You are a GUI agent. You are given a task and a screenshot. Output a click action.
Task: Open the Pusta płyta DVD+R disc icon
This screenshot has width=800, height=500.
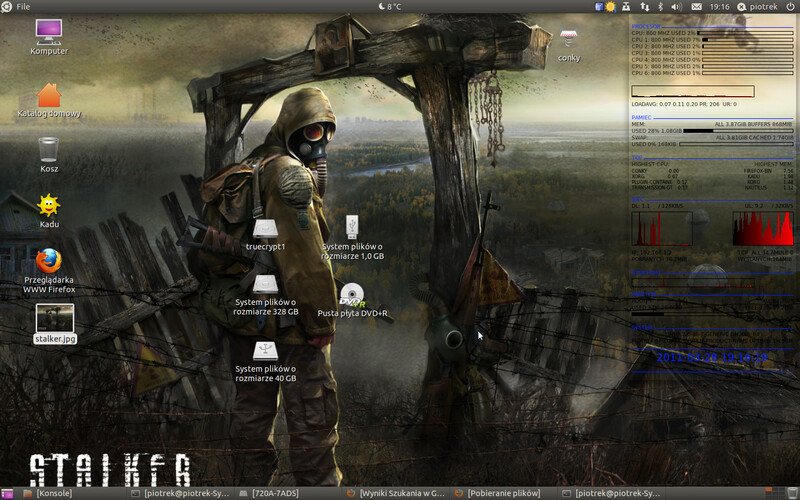[x=352, y=296]
